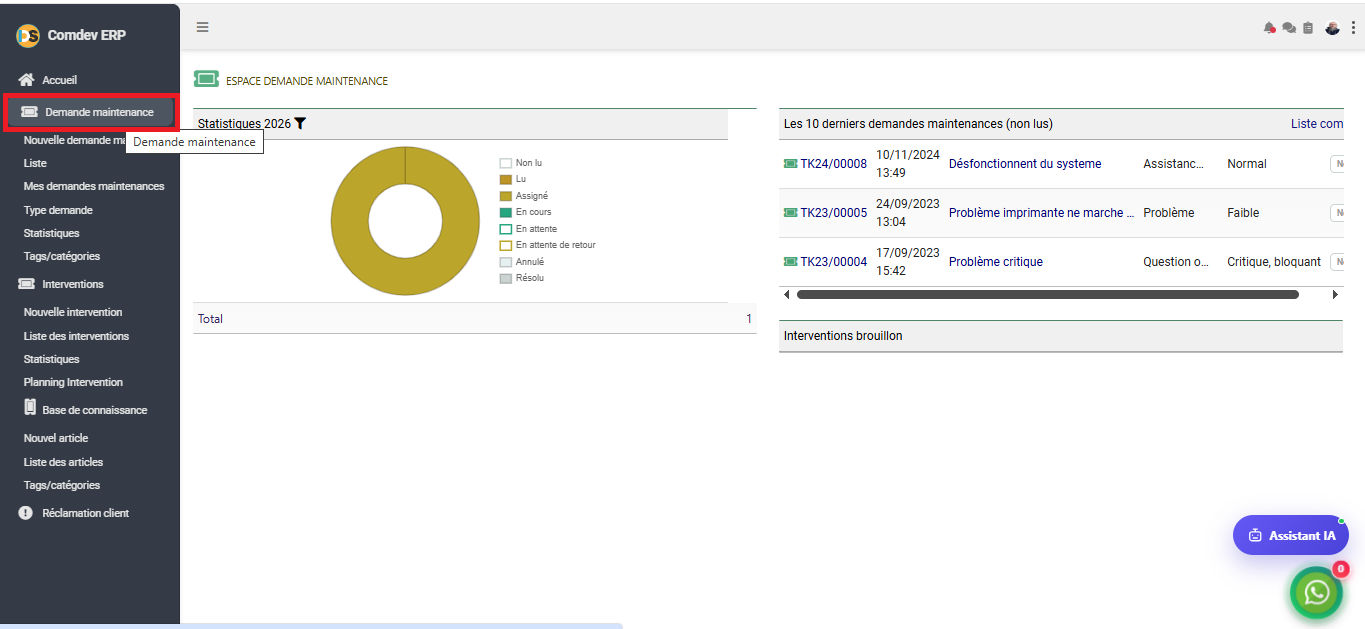Toggle the En attente legend item
This screenshot has height=629, width=1365.
click(529, 229)
